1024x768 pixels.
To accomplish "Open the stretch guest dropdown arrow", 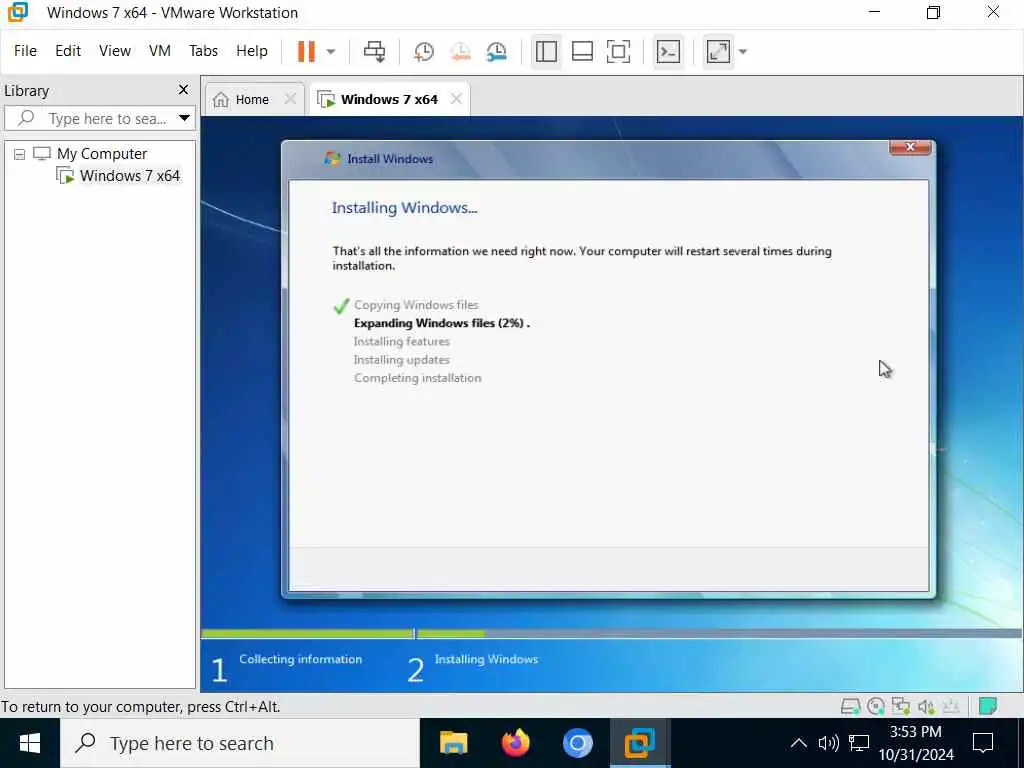I will point(743,52).
